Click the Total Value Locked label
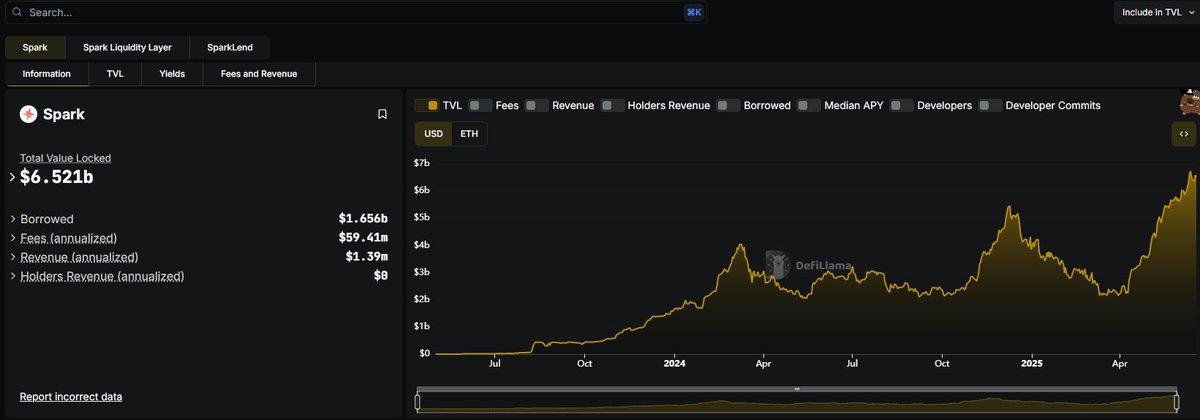The width and height of the screenshot is (1200, 420). point(65,158)
